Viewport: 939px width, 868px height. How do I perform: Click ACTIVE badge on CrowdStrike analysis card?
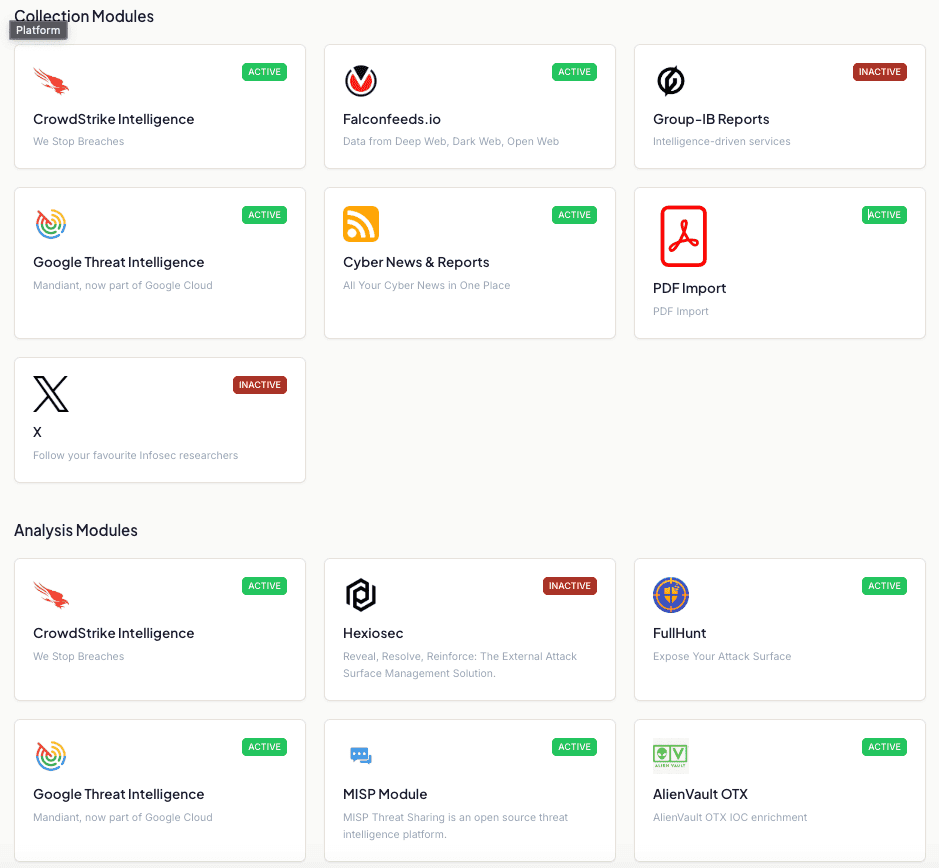click(264, 586)
